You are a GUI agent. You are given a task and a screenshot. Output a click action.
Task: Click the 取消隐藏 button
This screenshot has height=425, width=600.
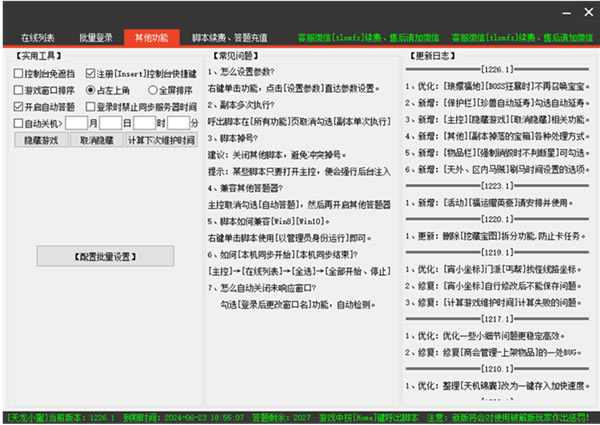coord(98,139)
